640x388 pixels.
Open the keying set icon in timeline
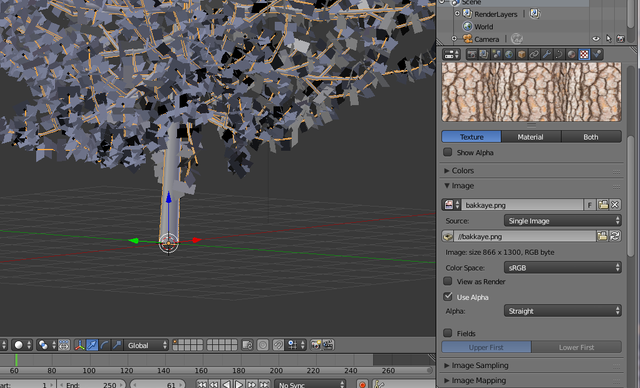point(378,384)
